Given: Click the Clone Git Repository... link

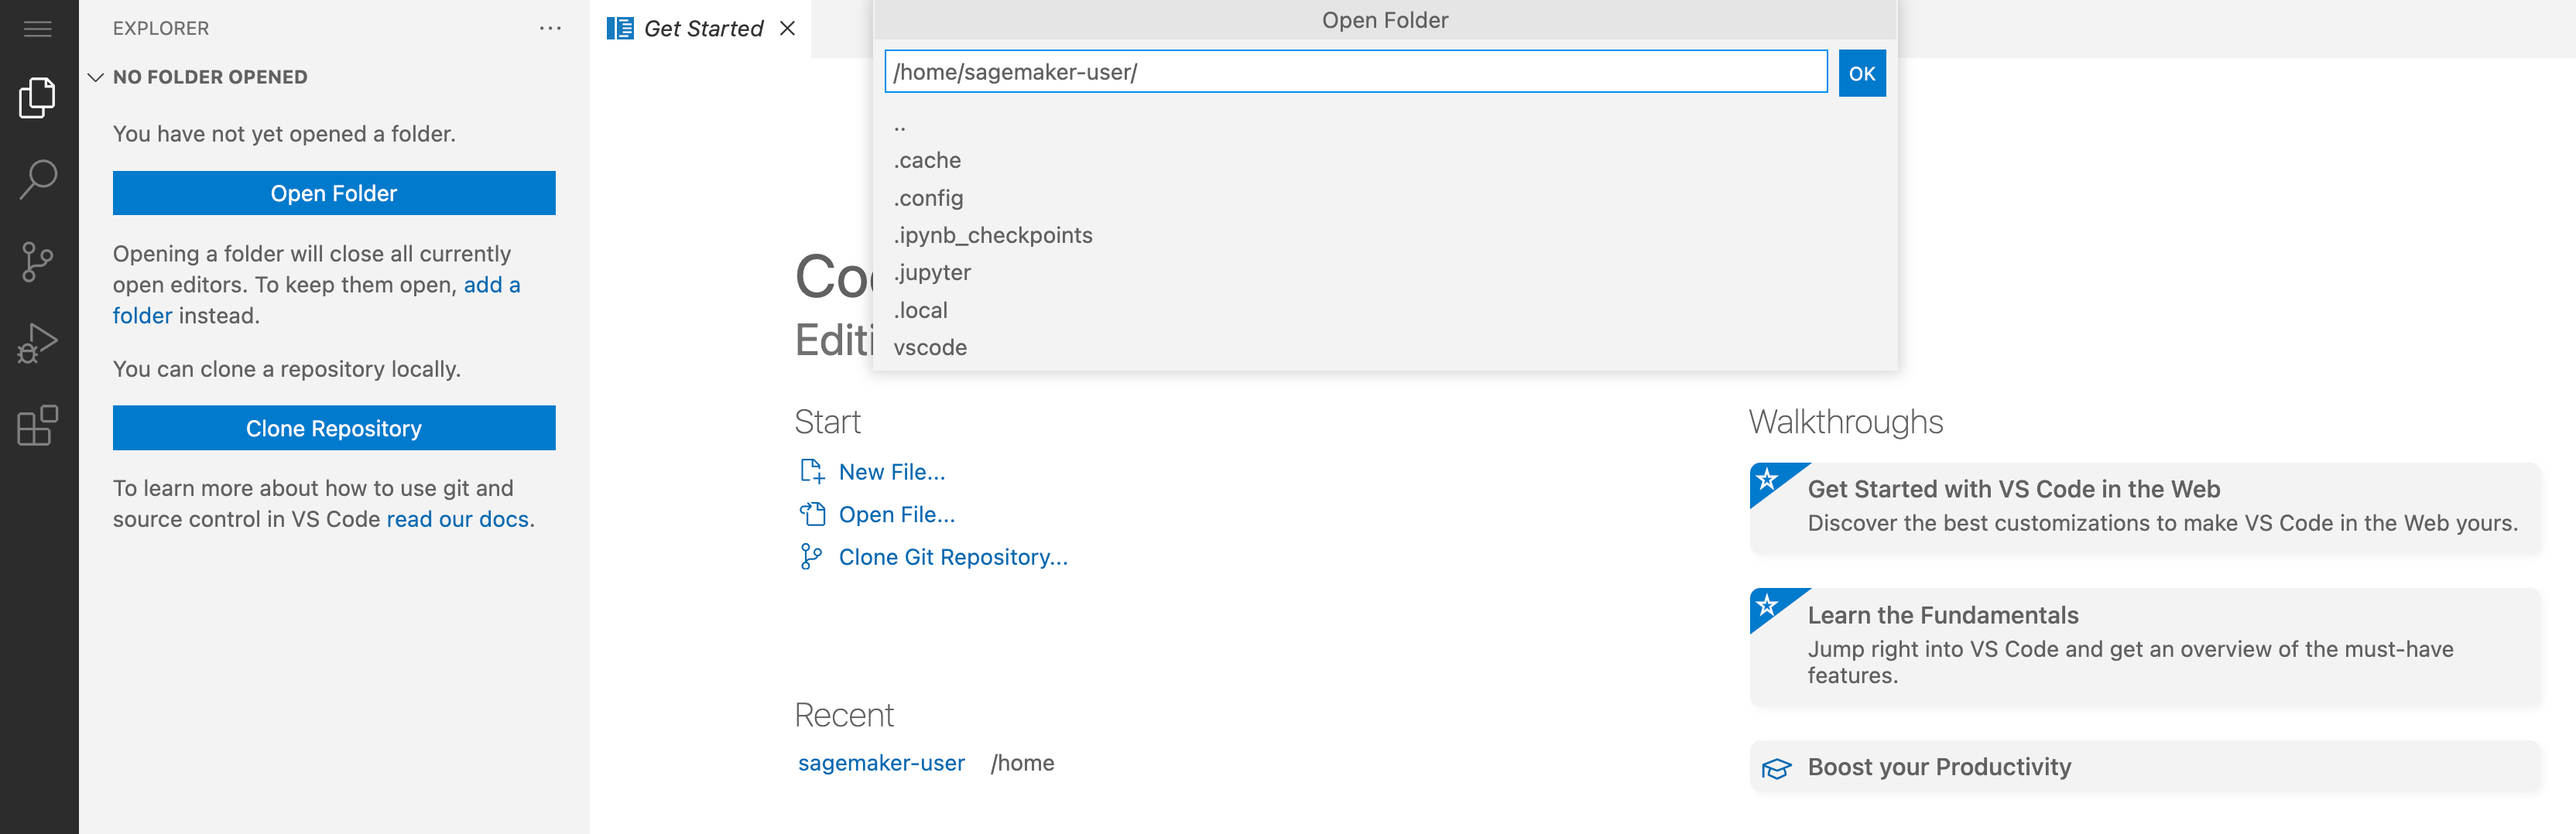Looking at the screenshot, I should point(953,557).
